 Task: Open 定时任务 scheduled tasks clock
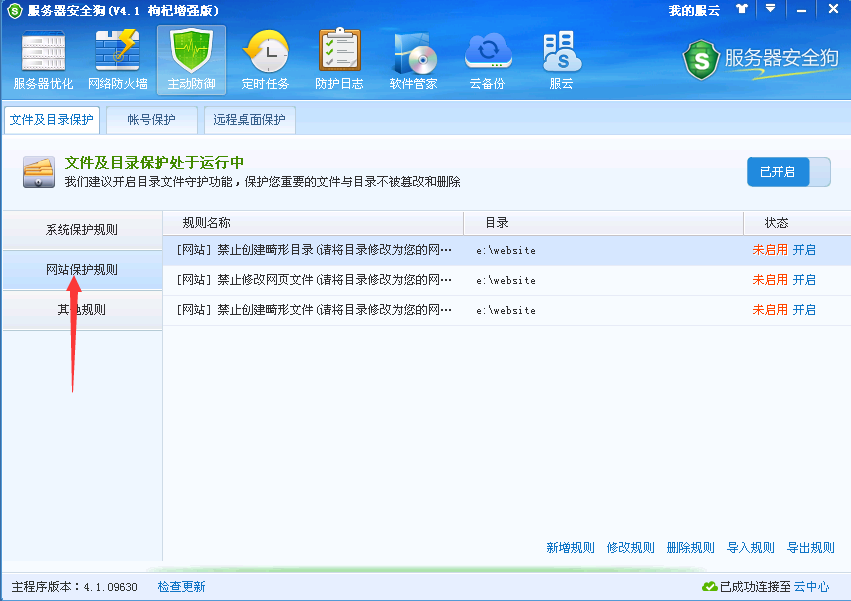[265, 60]
